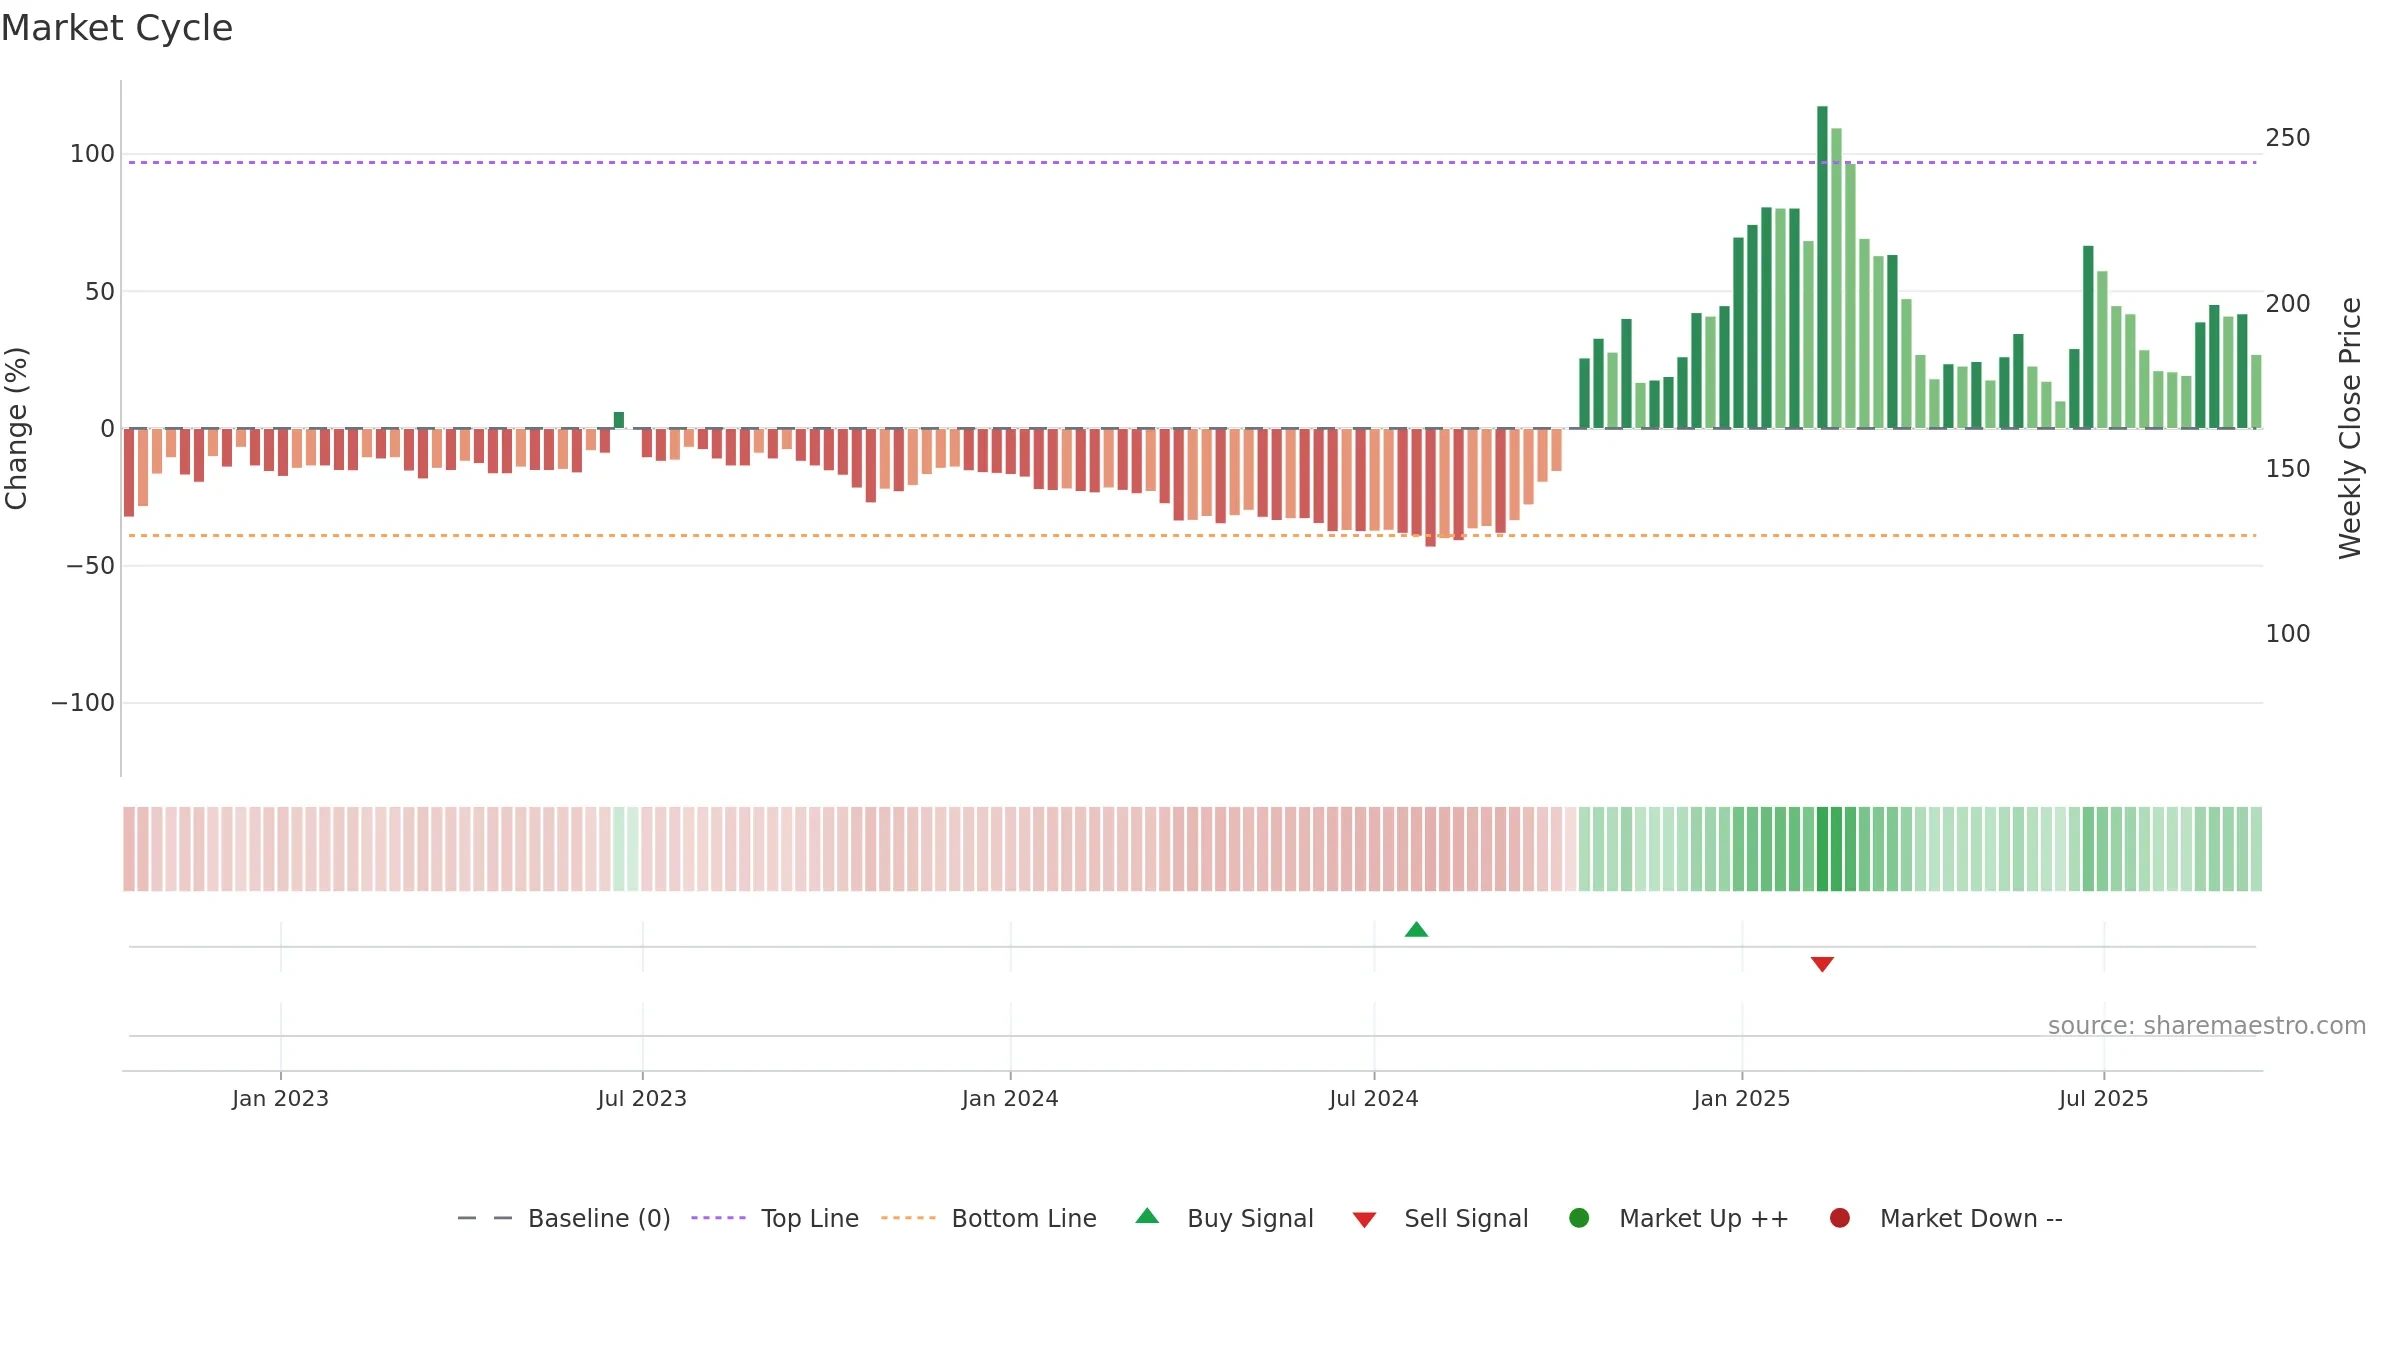The image size is (2400, 1350).
Task: Click the Jan 2023 axis label
Action: (280, 1099)
